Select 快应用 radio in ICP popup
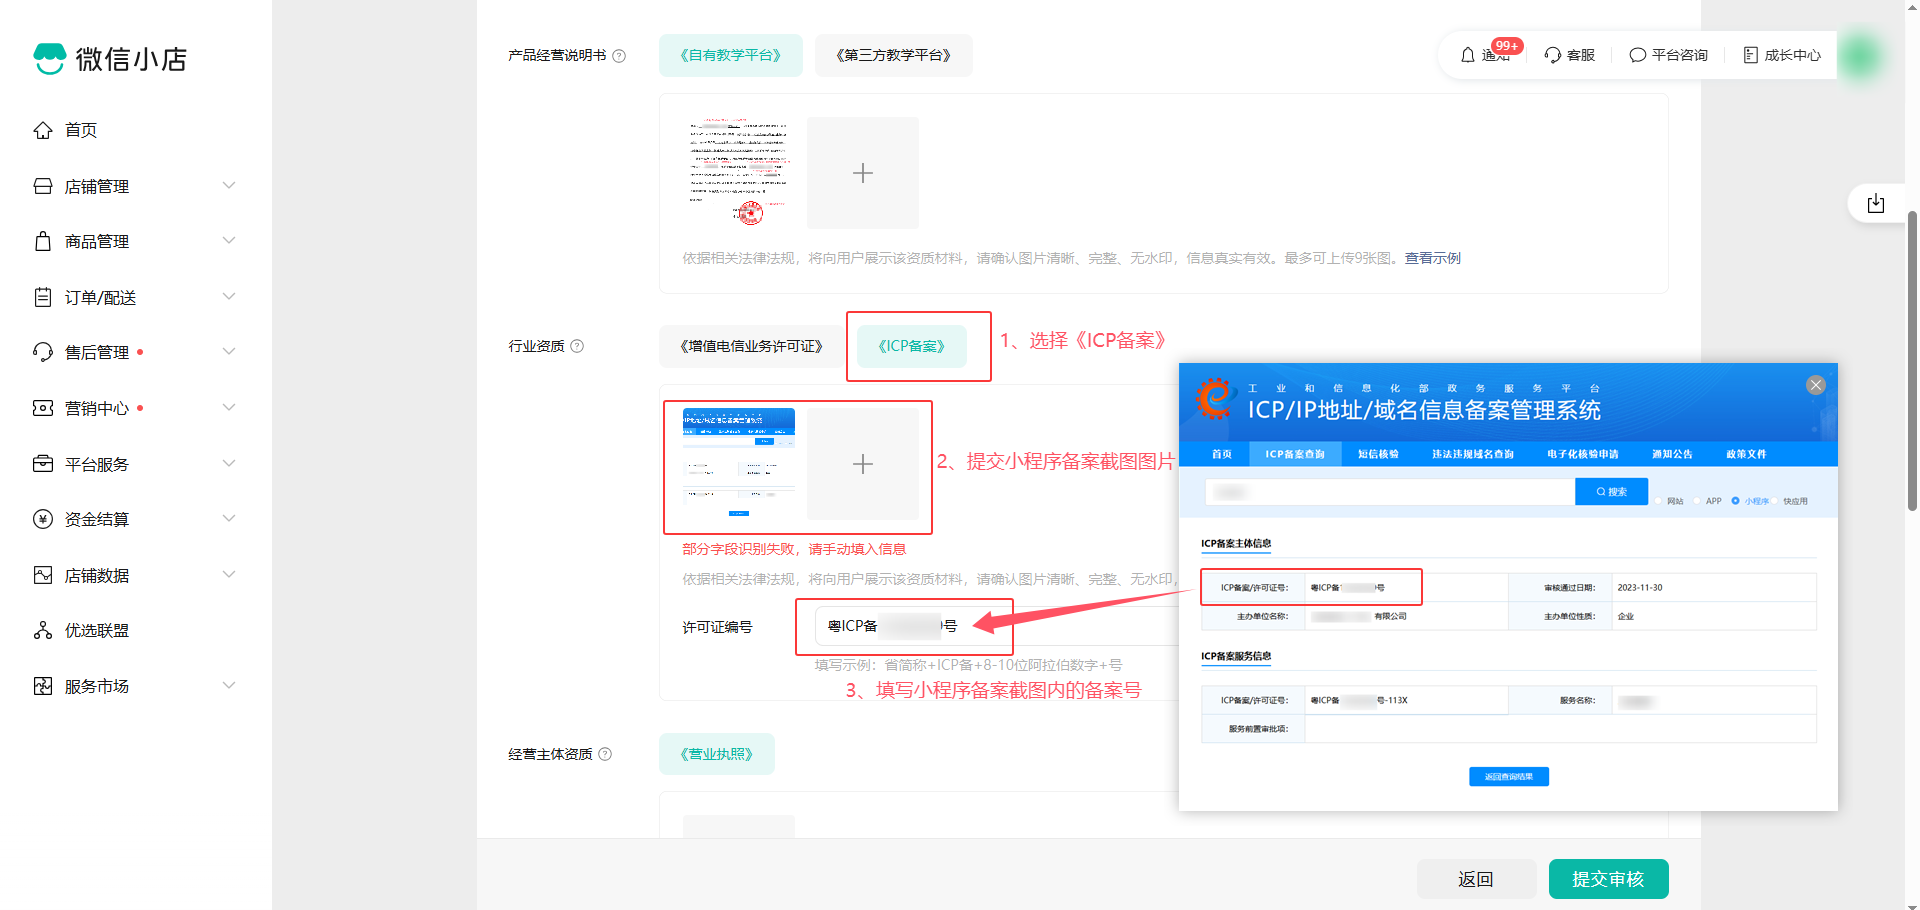 1776,501
